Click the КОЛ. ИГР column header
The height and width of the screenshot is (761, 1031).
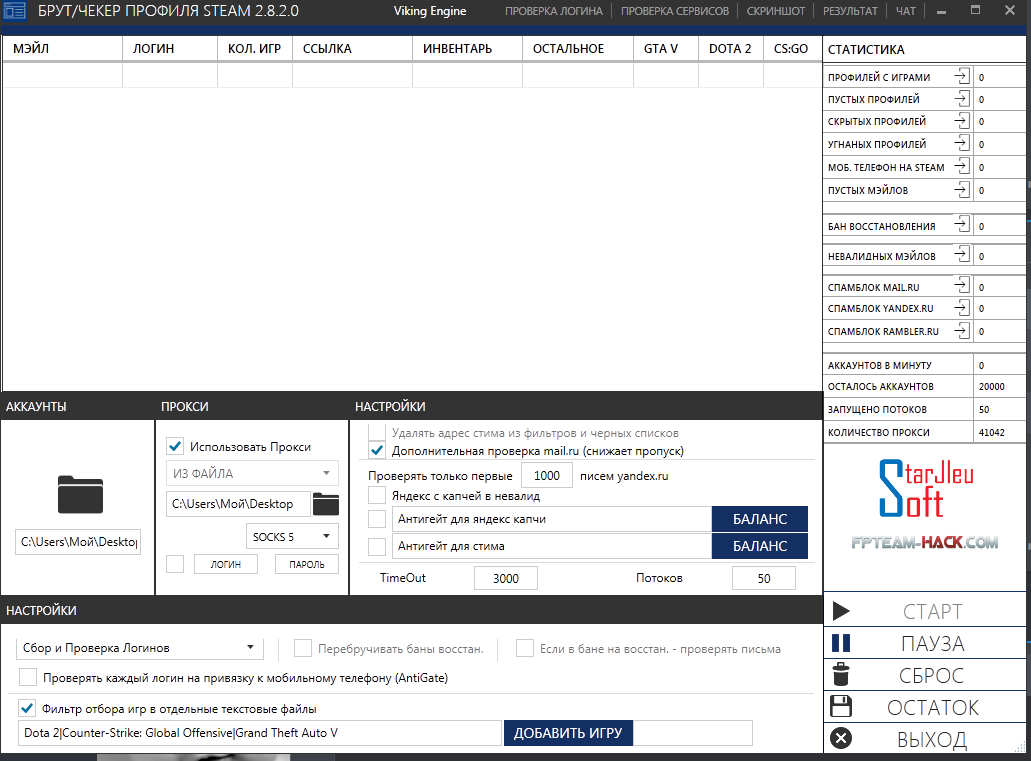tap(255, 49)
